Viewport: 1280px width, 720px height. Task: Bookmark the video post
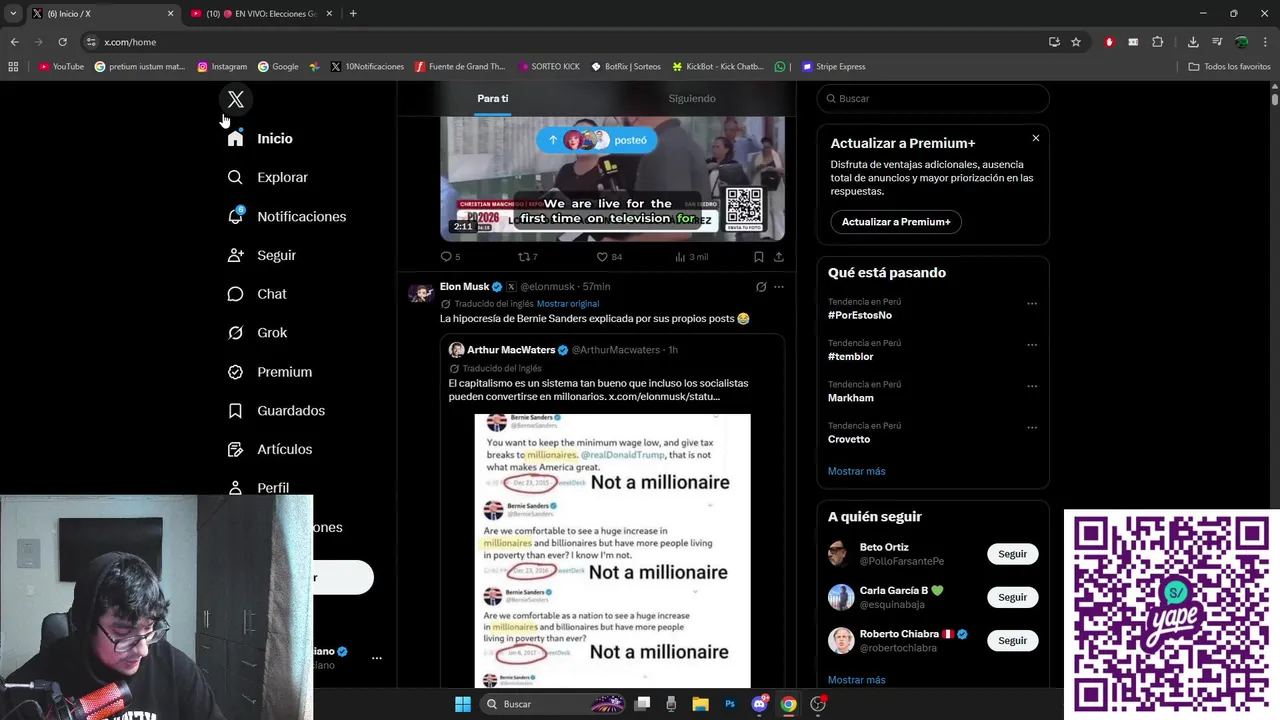[758, 257]
